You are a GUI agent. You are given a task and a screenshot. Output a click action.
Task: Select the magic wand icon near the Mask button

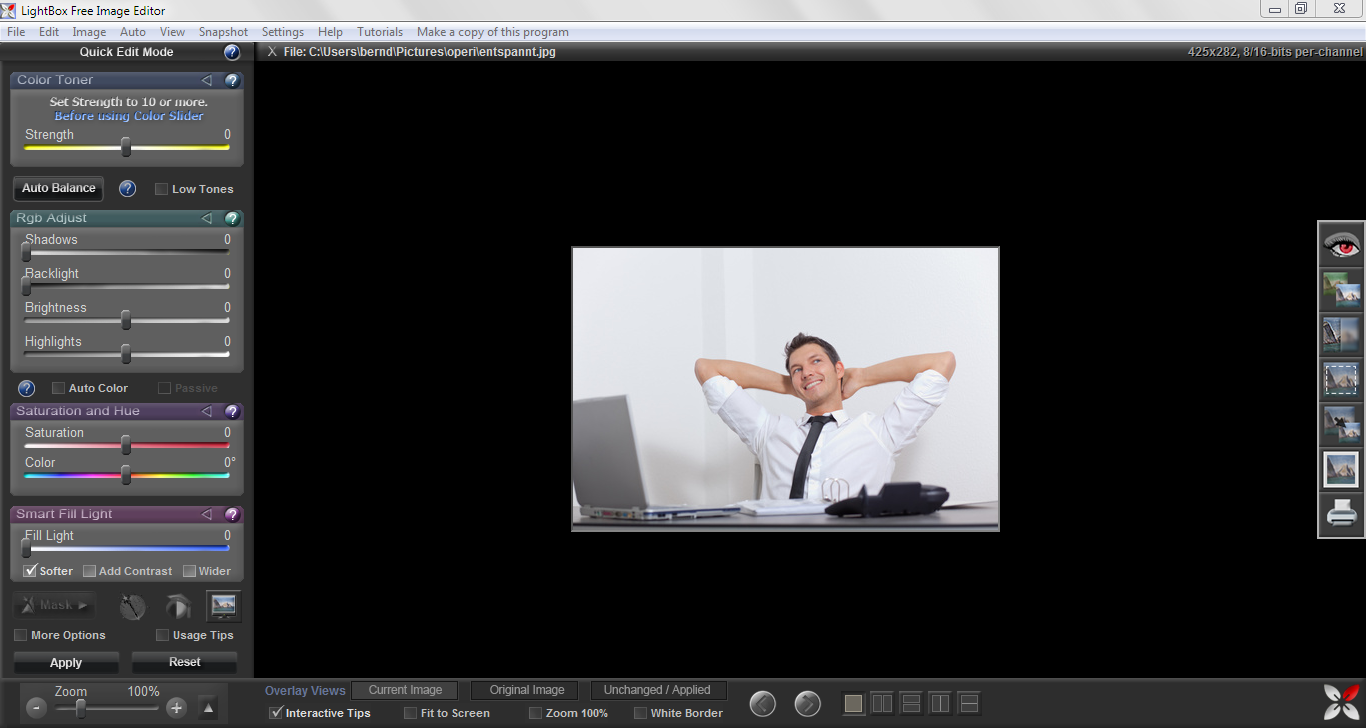pos(130,605)
